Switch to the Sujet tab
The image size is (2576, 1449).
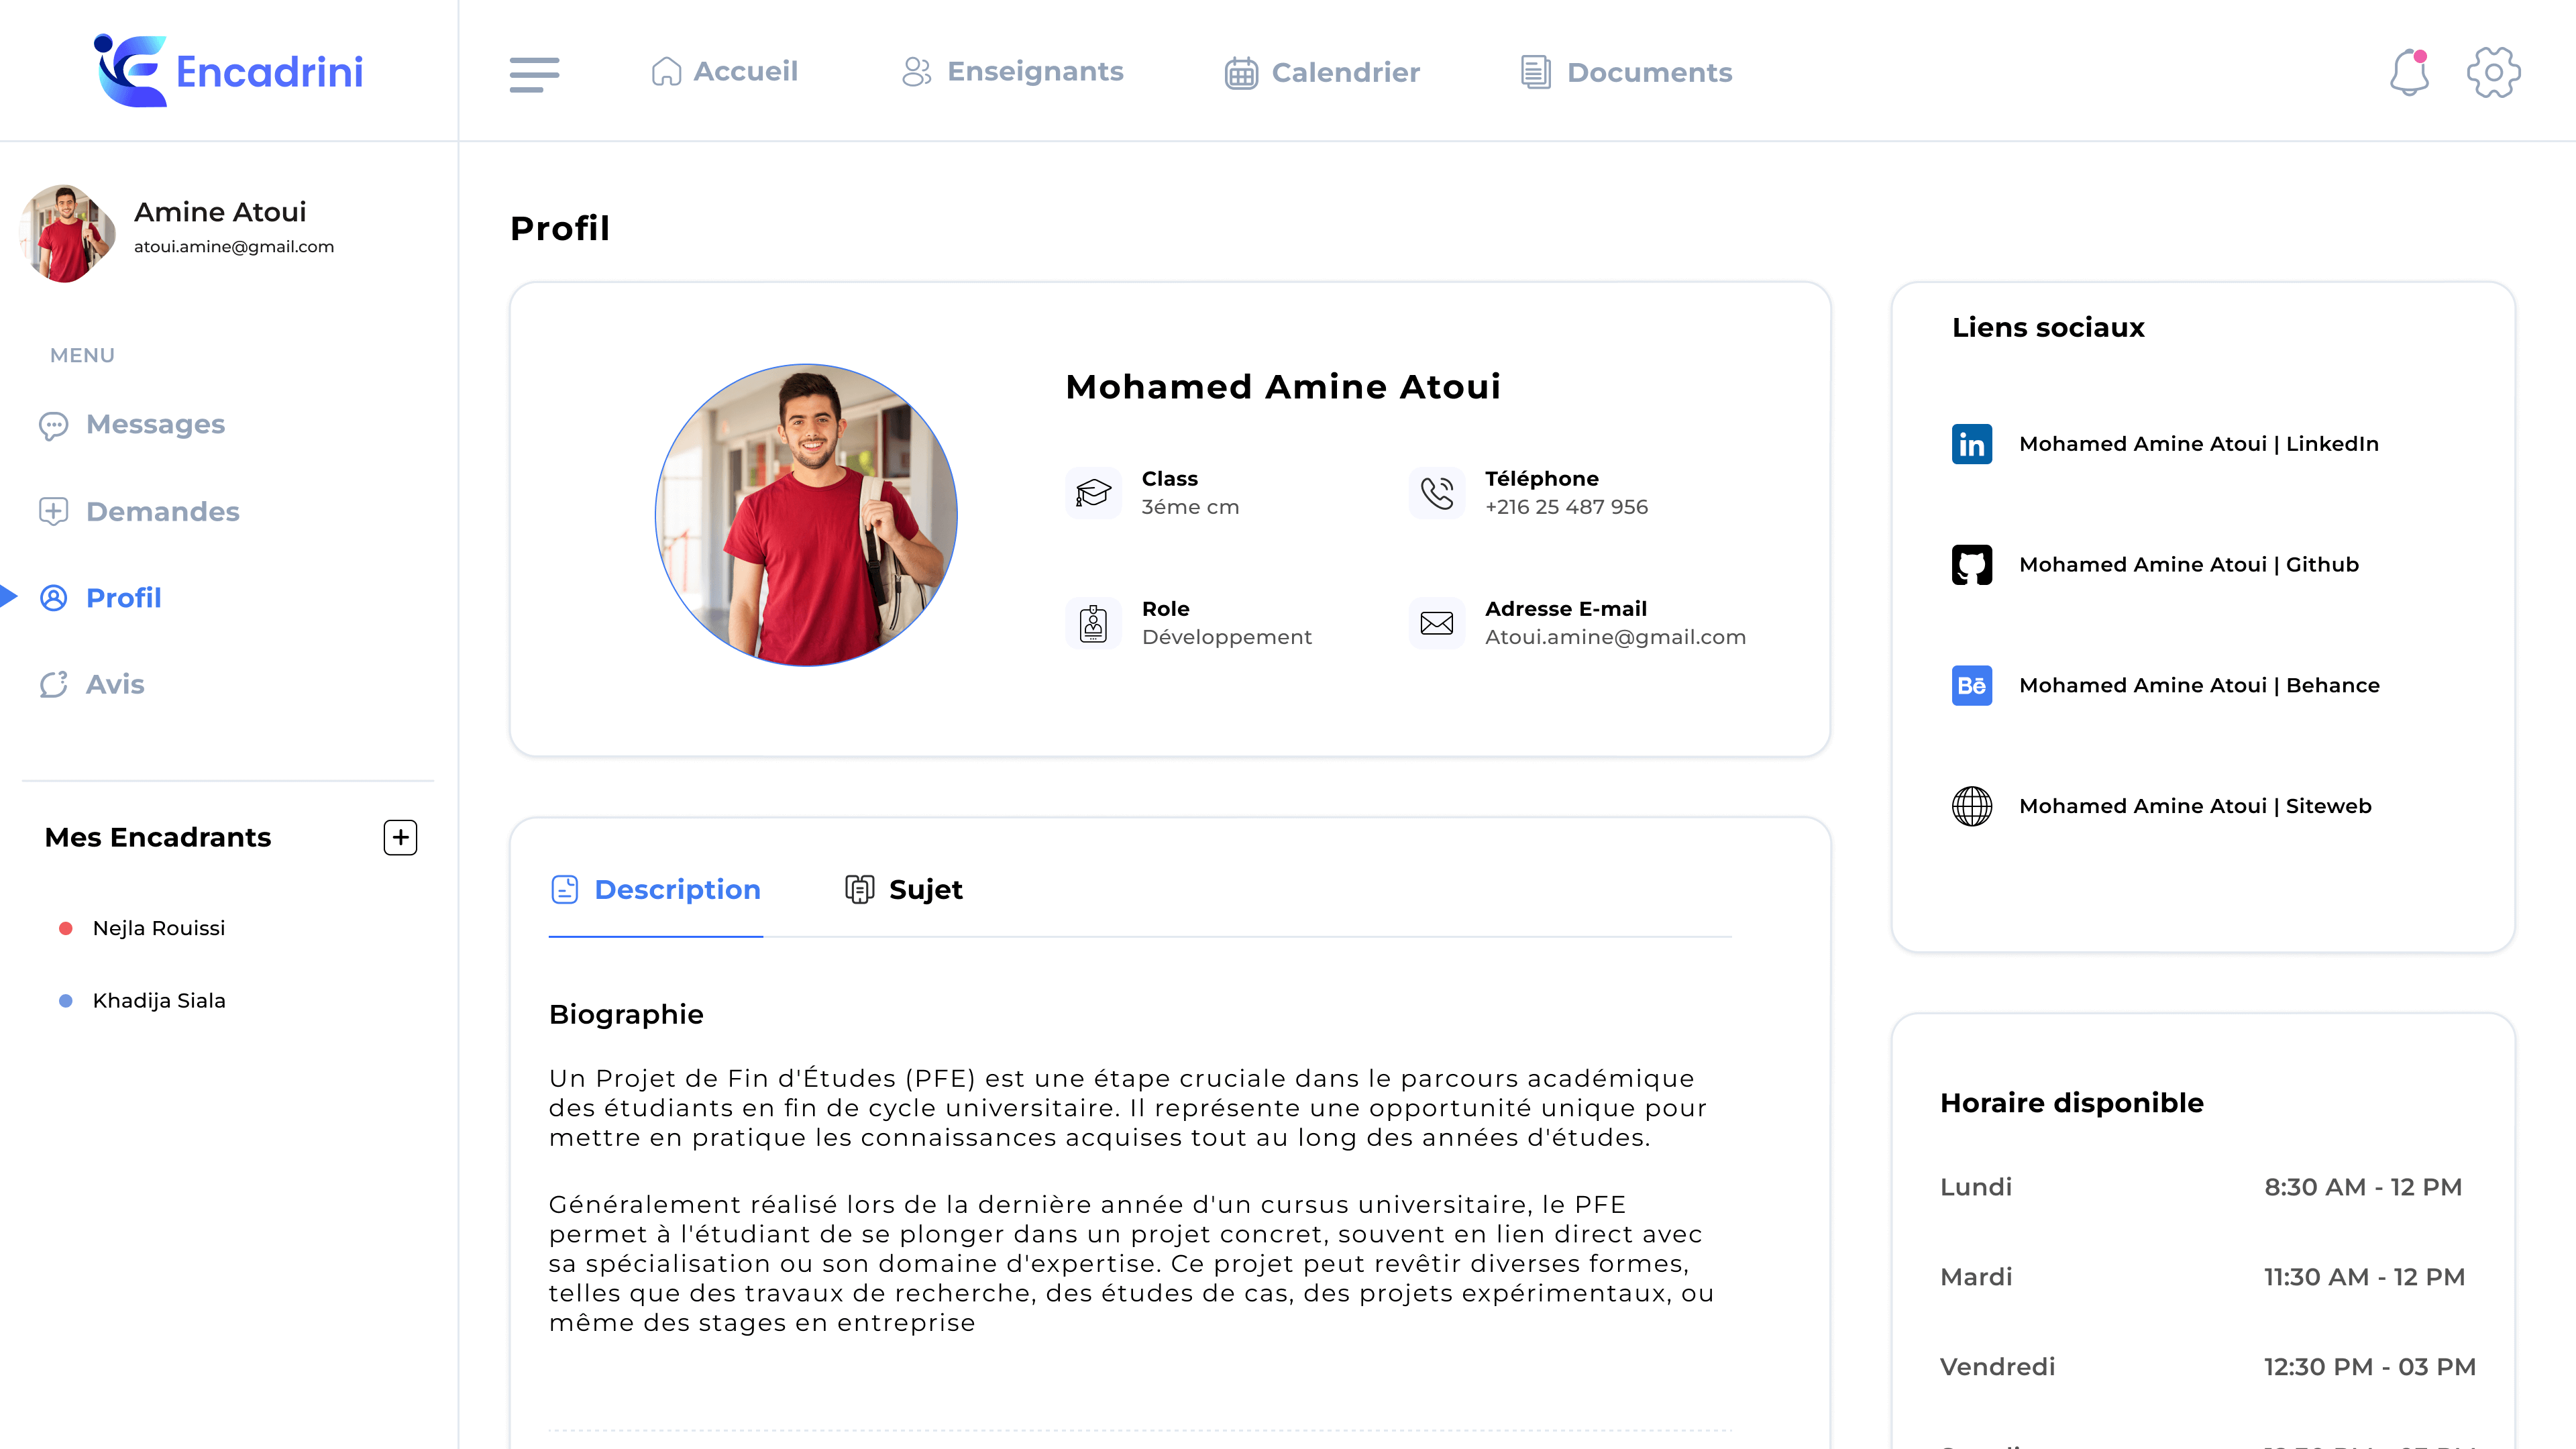click(x=904, y=890)
